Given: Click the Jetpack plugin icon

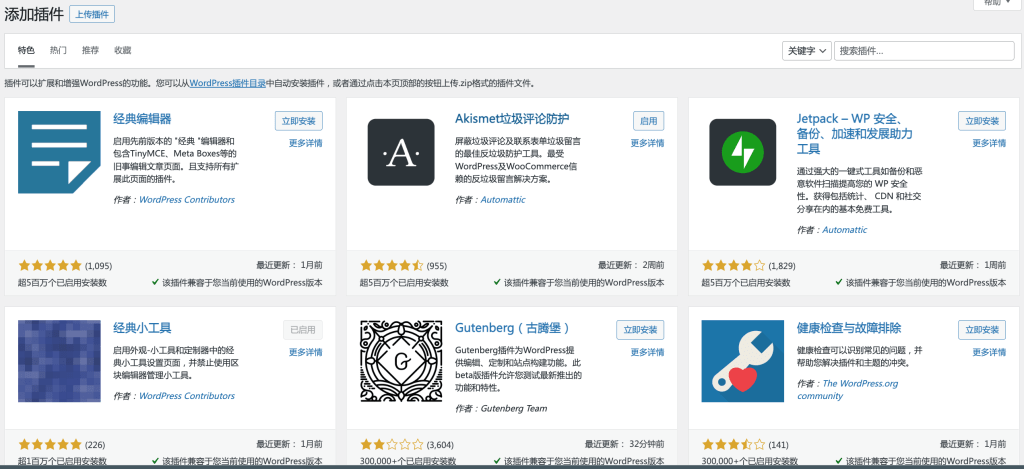Looking at the screenshot, I should tap(743, 152).
